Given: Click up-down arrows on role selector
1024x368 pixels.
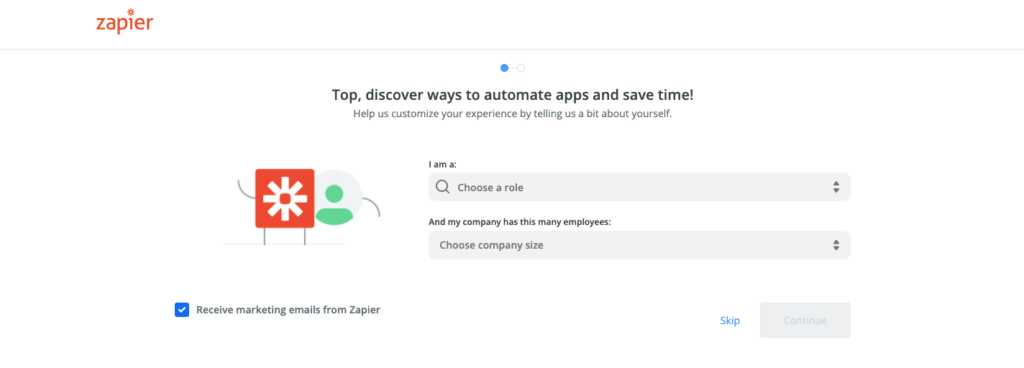Looking at the screenshot, I should point(836,187).
